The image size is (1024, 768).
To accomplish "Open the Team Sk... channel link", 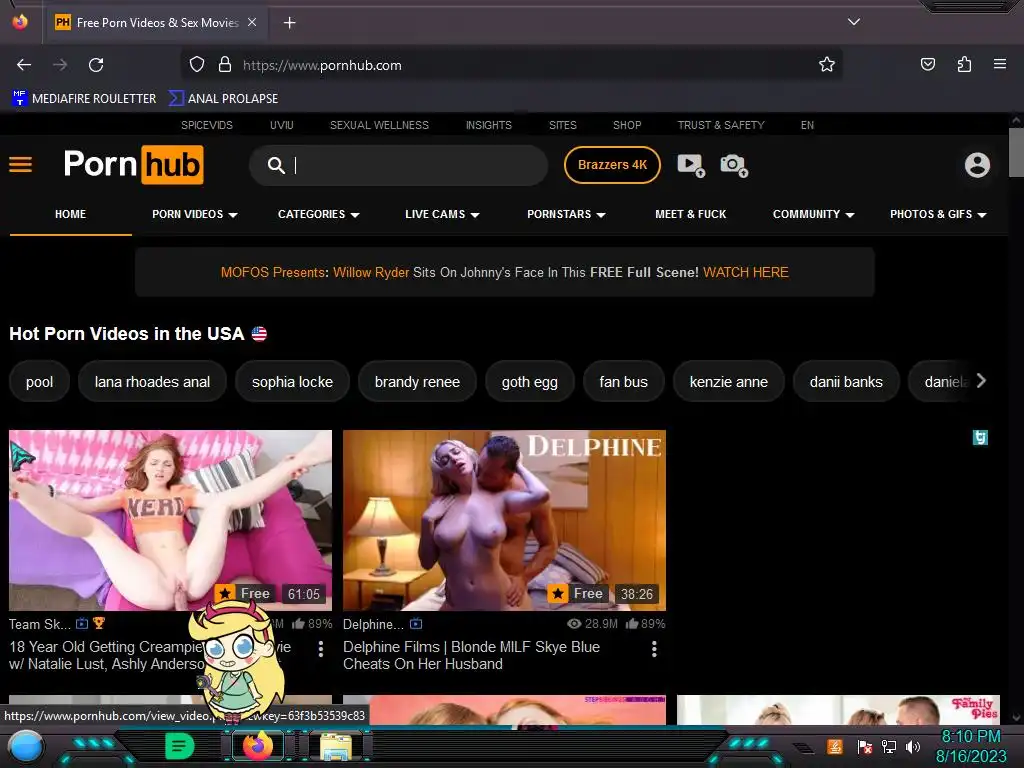I will coord(39,624).
